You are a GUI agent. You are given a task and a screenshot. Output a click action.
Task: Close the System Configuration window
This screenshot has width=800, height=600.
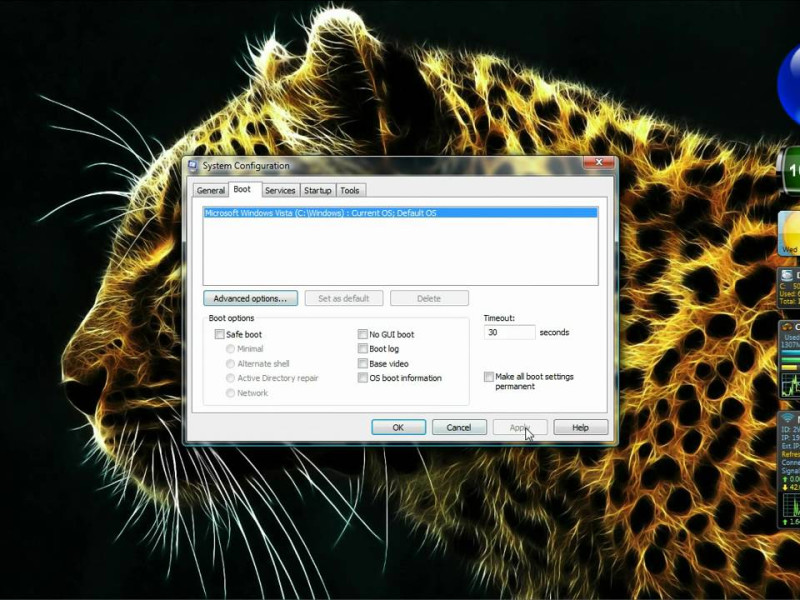599,162
